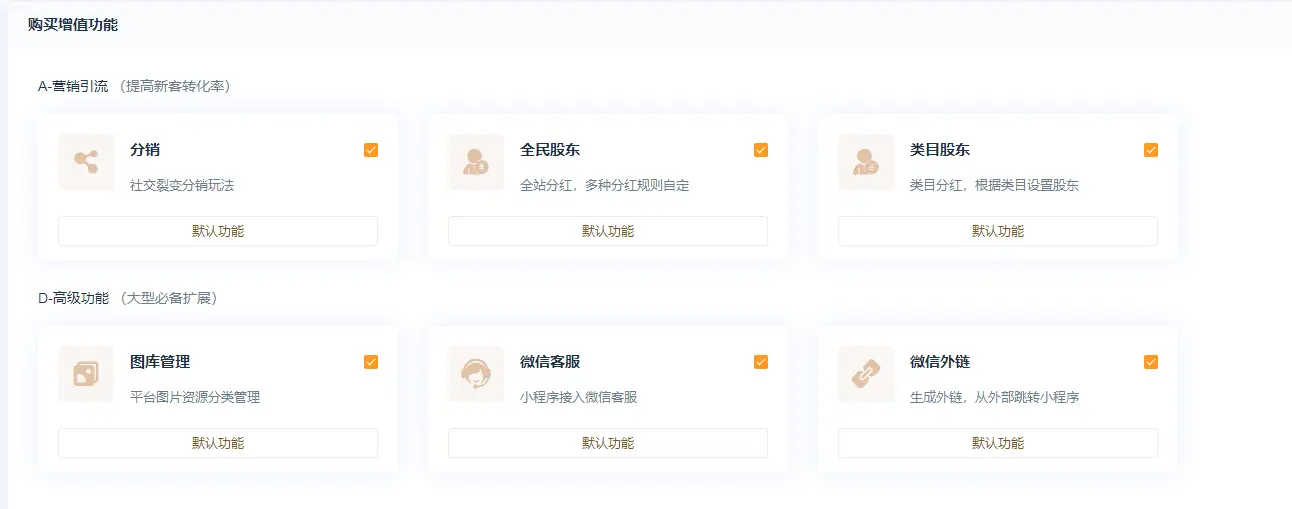This screenshot has height=509, width=1292.
Task: Uncheck the 微信客服 checkbox
Action: point(761,362)
